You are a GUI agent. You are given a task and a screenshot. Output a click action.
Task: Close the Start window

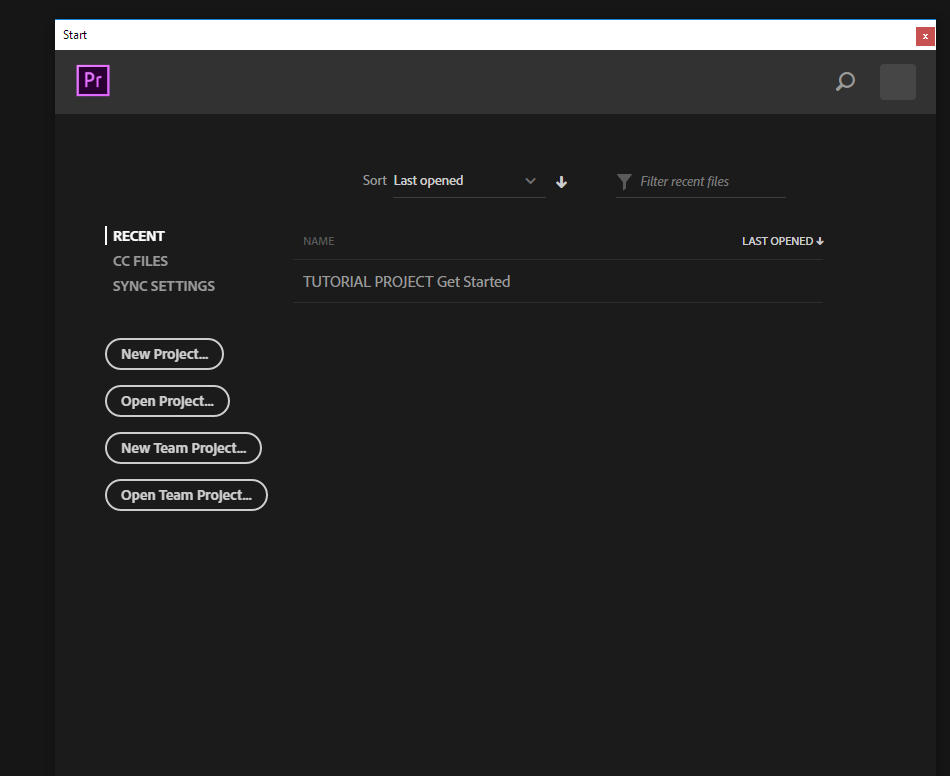pyautogui.click(x=925, y=36)
